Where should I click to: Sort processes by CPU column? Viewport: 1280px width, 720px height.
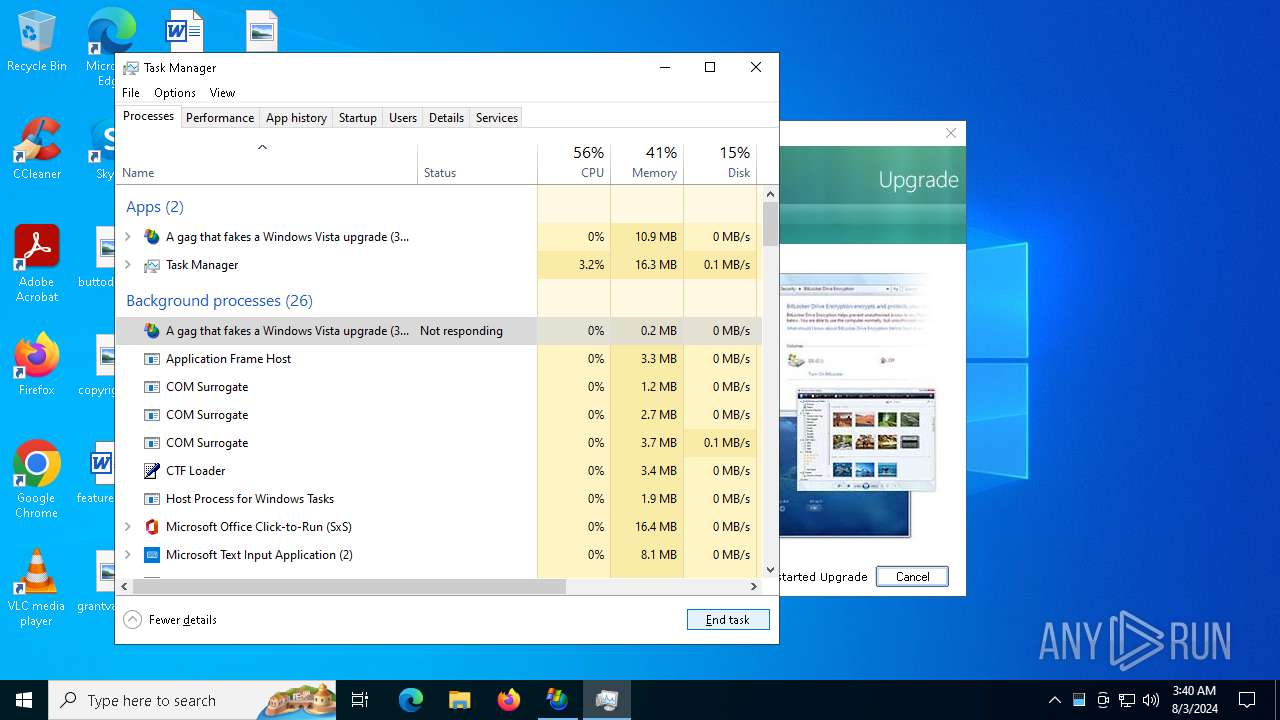tap(574, 163)
